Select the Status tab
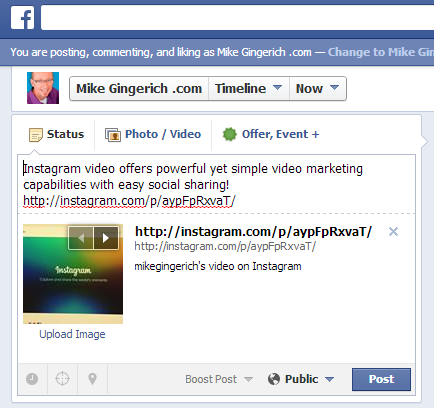Viewport: 434px width, 408px height. click(56, 134)
